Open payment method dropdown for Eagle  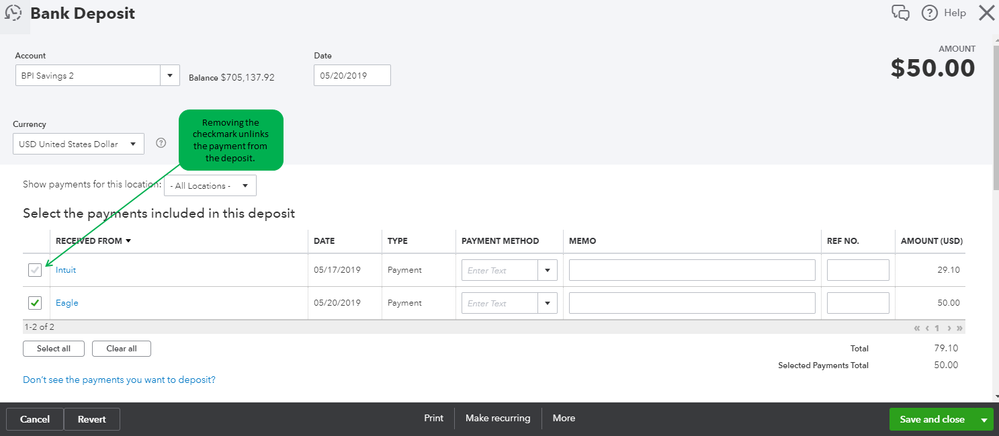547,303
